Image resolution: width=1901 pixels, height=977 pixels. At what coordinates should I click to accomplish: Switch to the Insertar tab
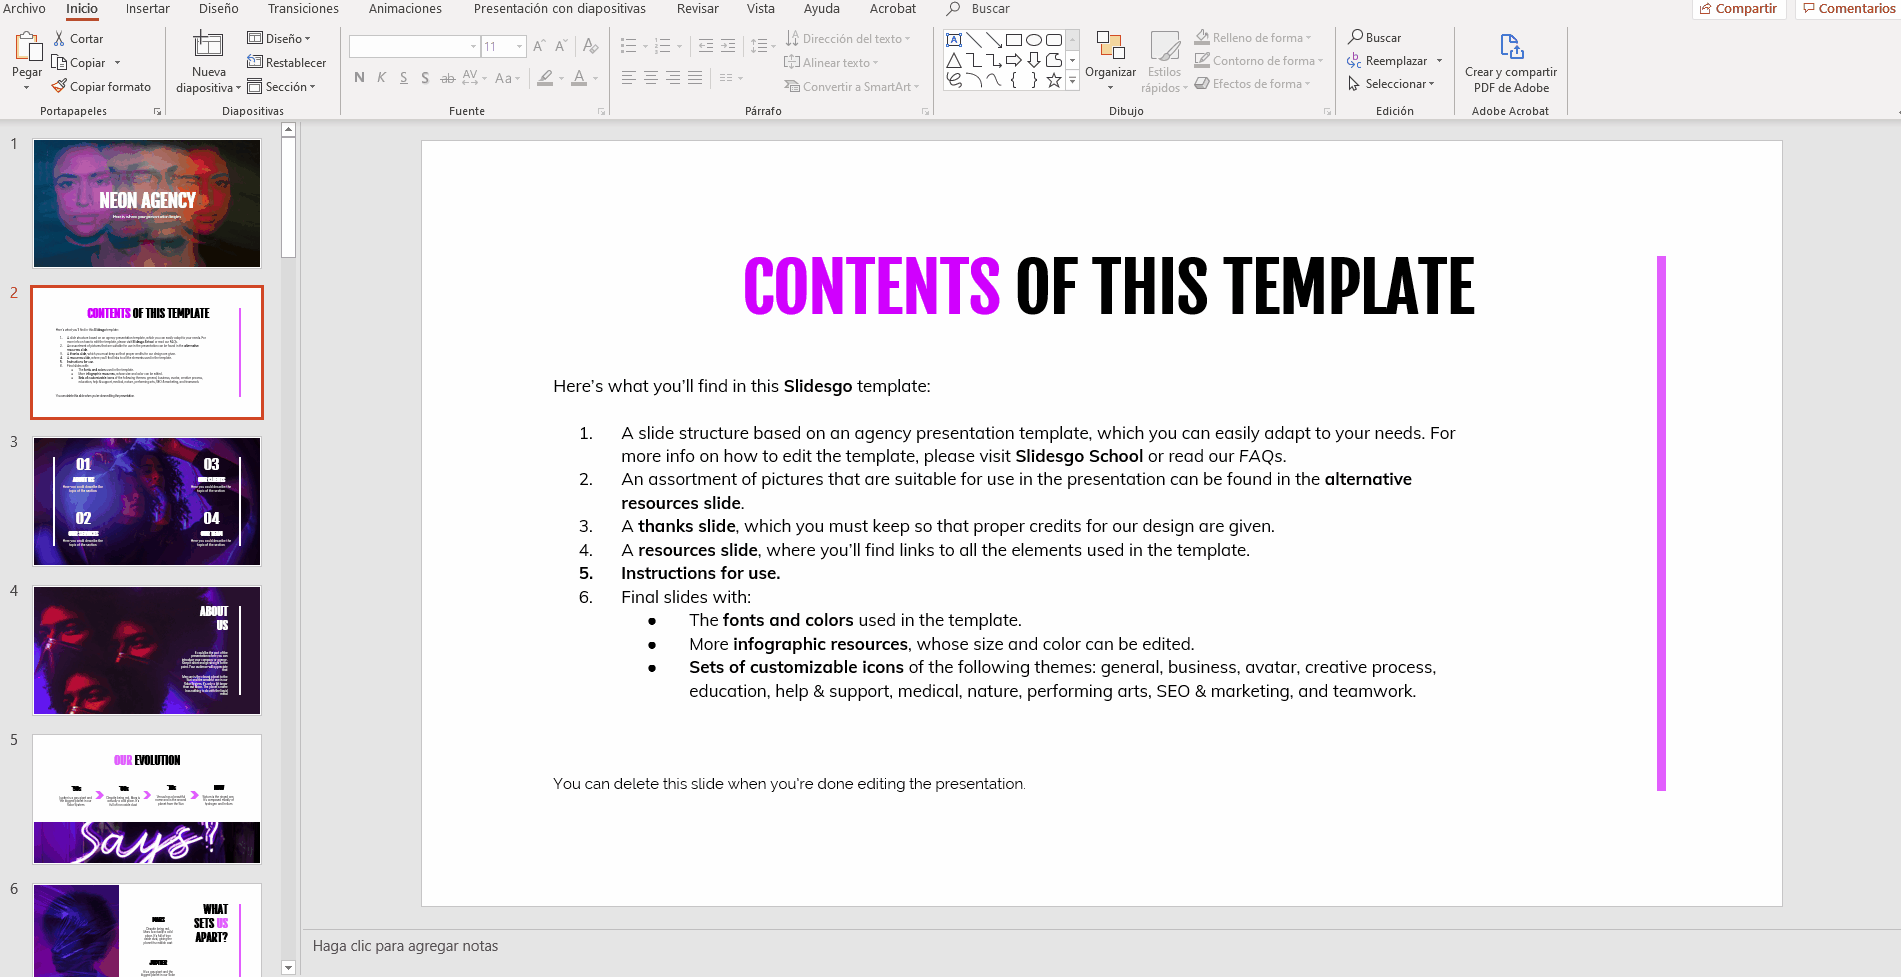click(x=147, y=8)
